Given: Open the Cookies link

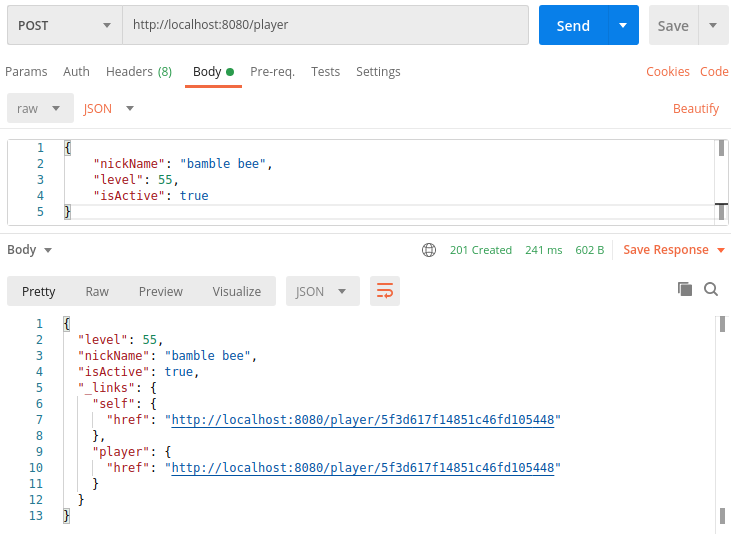Looking at the screenshot, I should (667, 72).
